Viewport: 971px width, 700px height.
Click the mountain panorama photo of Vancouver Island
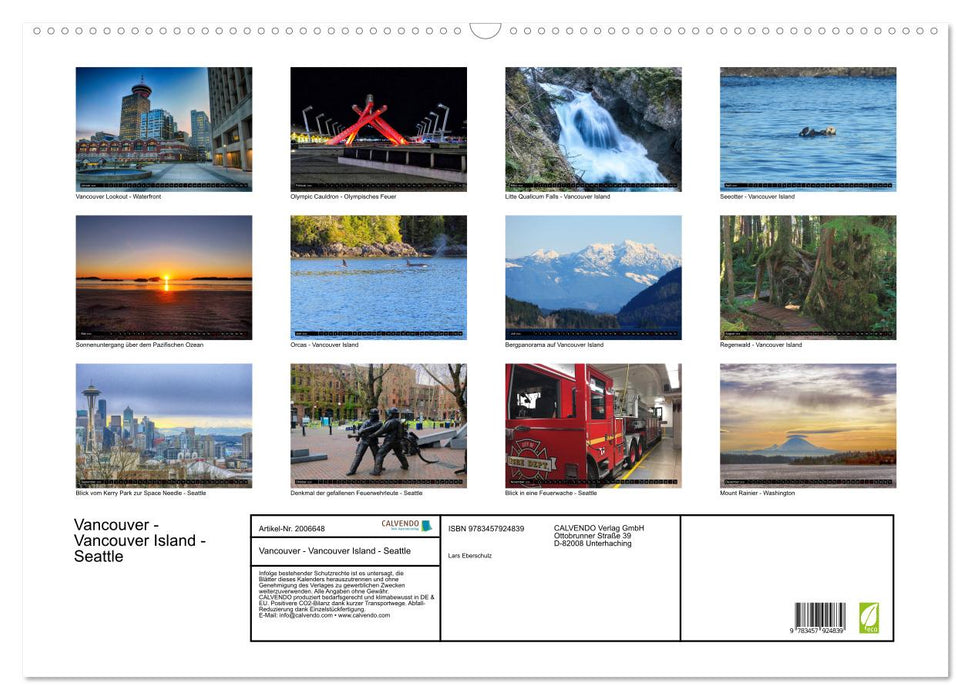click(592, 277)
